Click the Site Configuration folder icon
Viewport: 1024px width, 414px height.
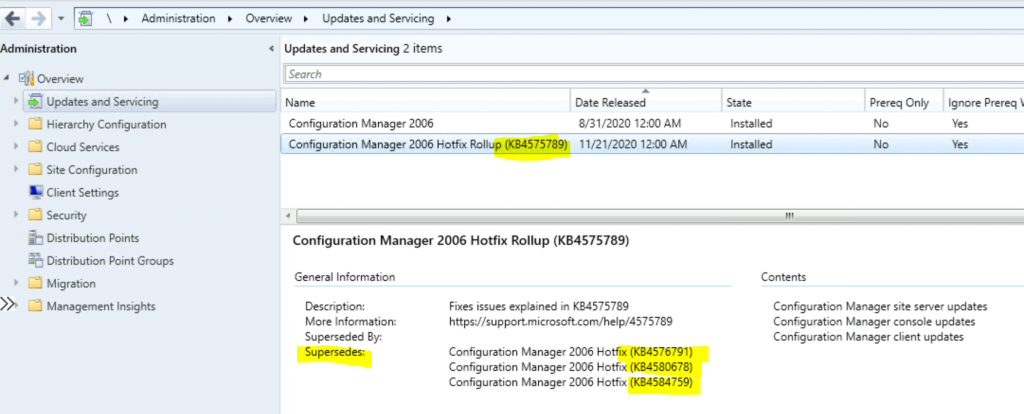(35, 170)
